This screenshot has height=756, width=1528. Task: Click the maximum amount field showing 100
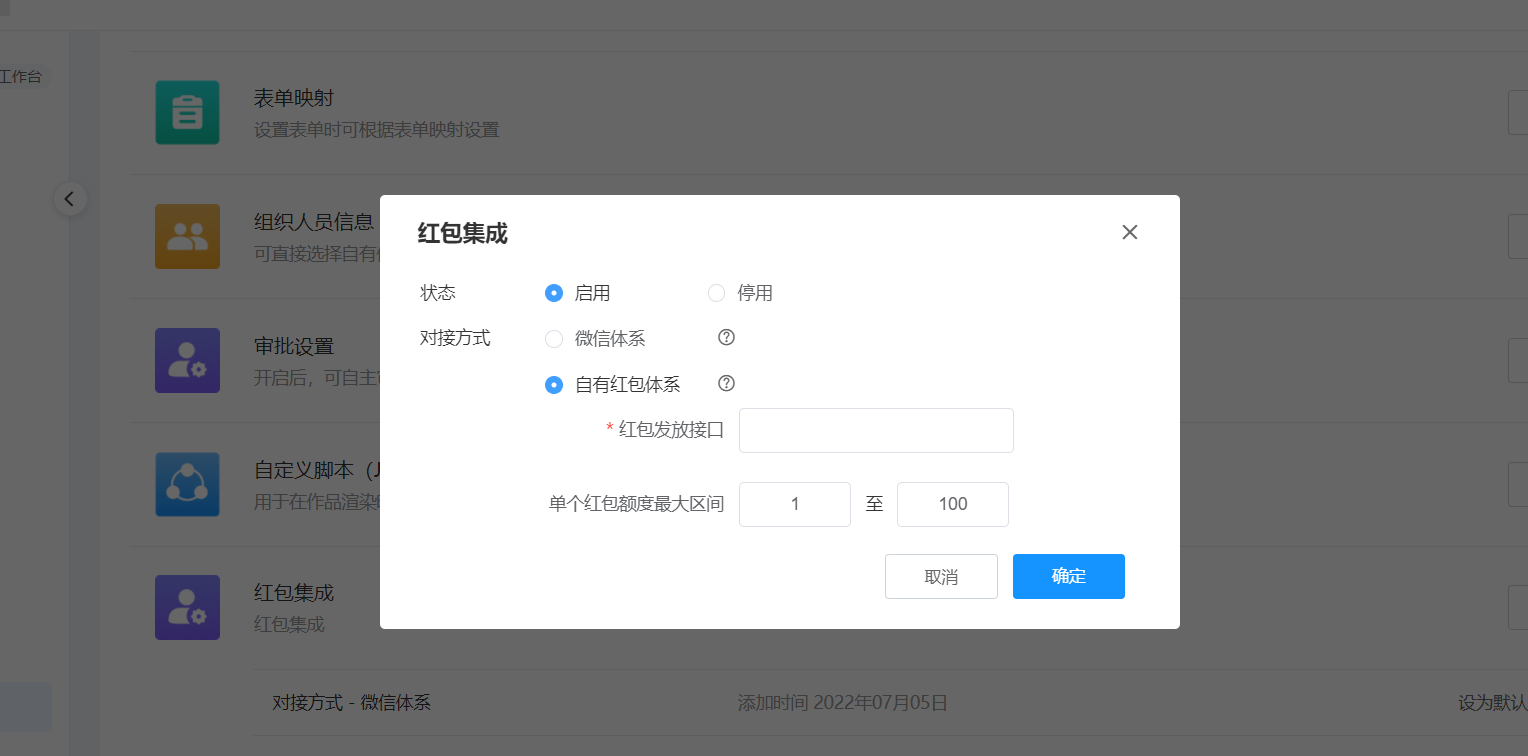(x=952, y=504)
